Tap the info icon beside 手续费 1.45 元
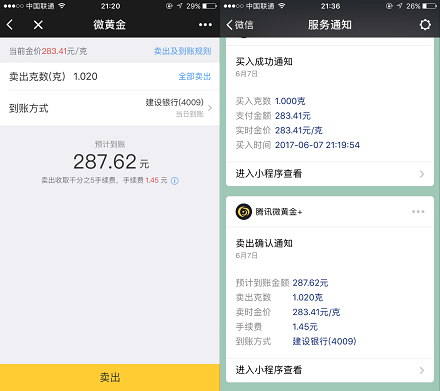Screen dimensions: 440x391 [175, 181]
